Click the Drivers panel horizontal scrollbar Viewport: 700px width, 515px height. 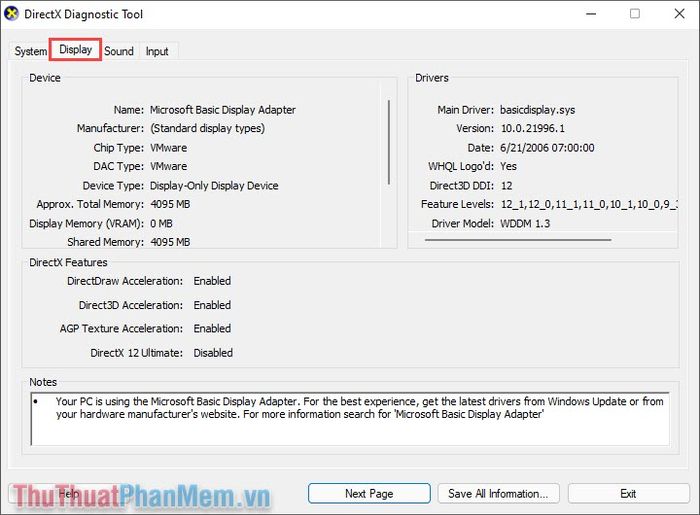tap(518, 240)
